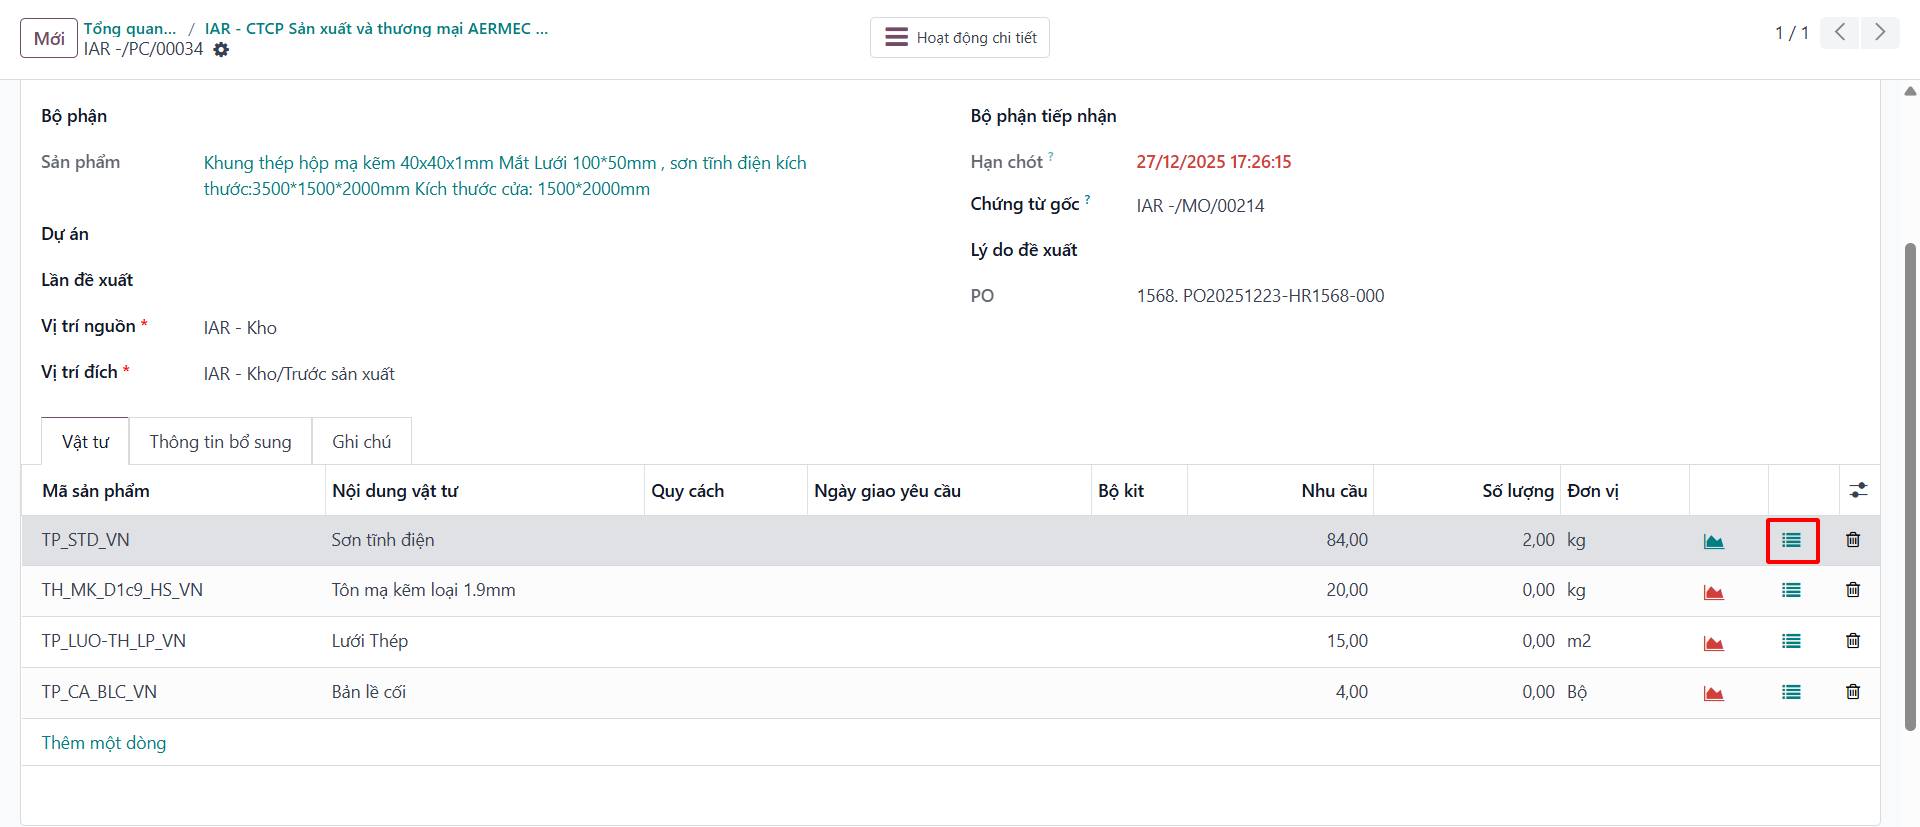Open forecast chart for Bản lề cối row
This screenshot has height=827, width=1920.
(1713, 693)
